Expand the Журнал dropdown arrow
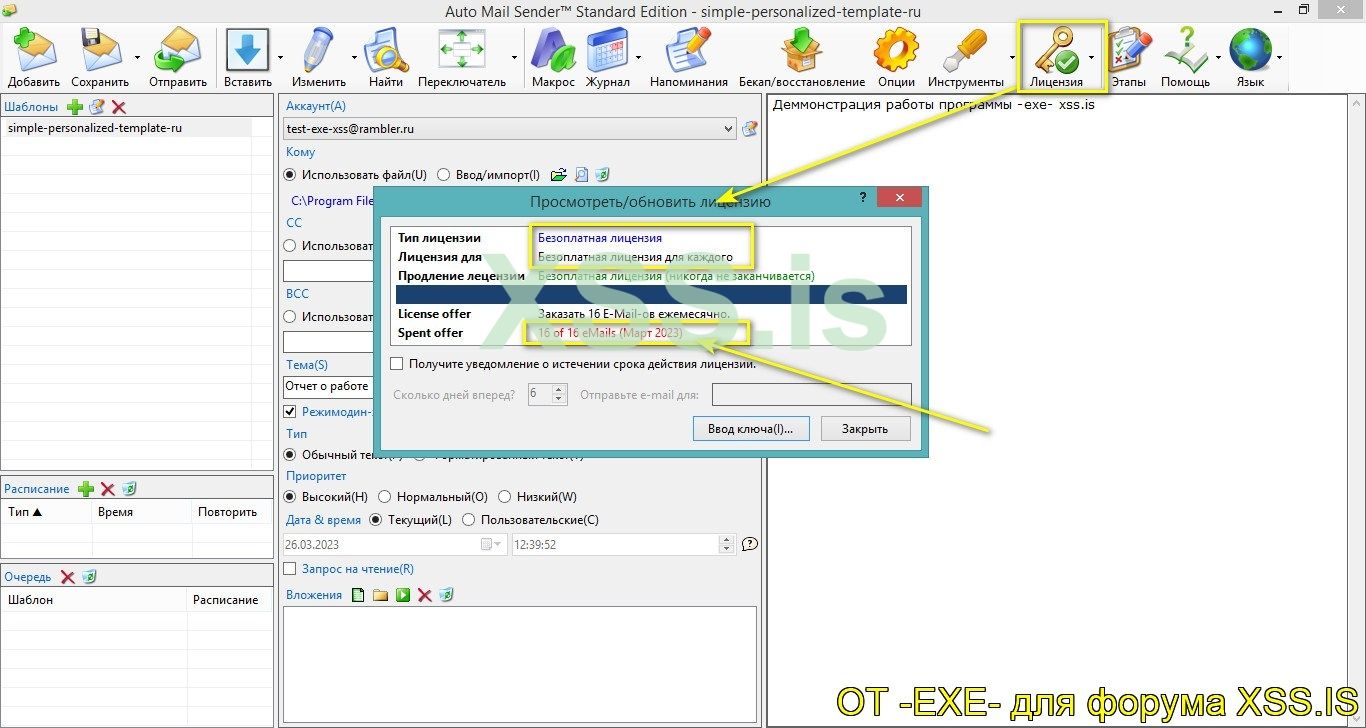 (x=639, y=58)
